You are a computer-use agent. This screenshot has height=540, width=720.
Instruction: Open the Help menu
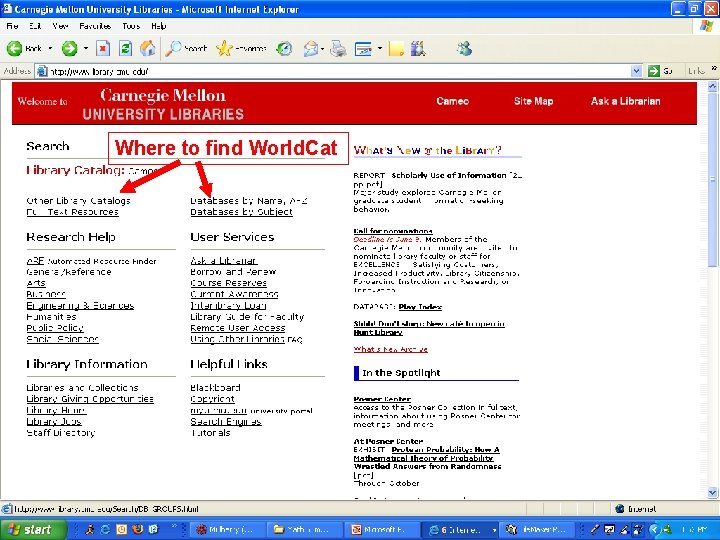pyautogui.click(x=158, y=26)
